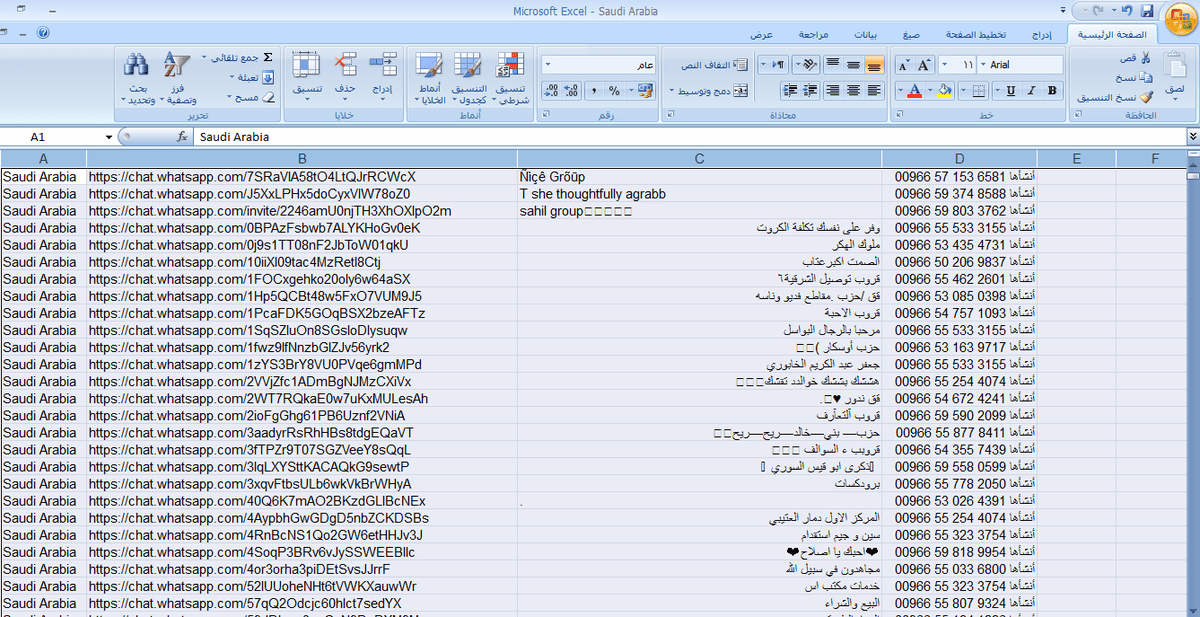Toggle Bold formatting

pos(1052,91)
